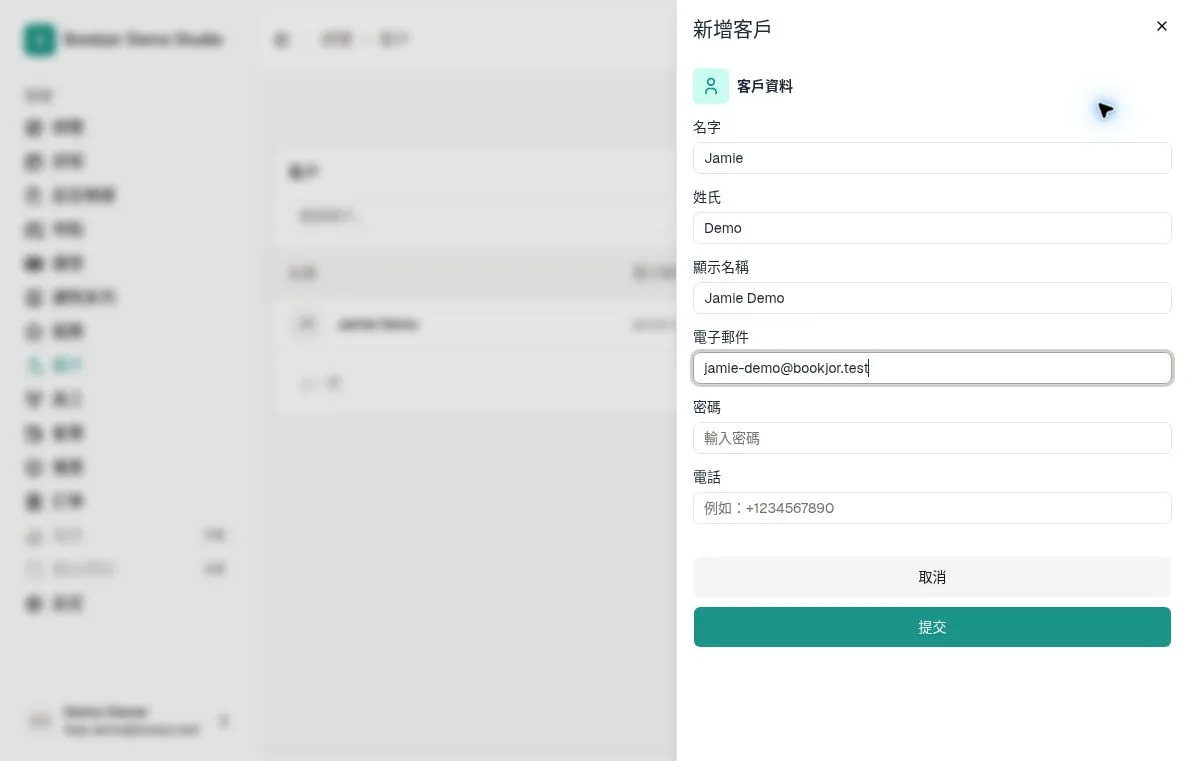1188x761 pixels.
Task: Click the 客戶資料 section heading
Action: click(764, 86)
